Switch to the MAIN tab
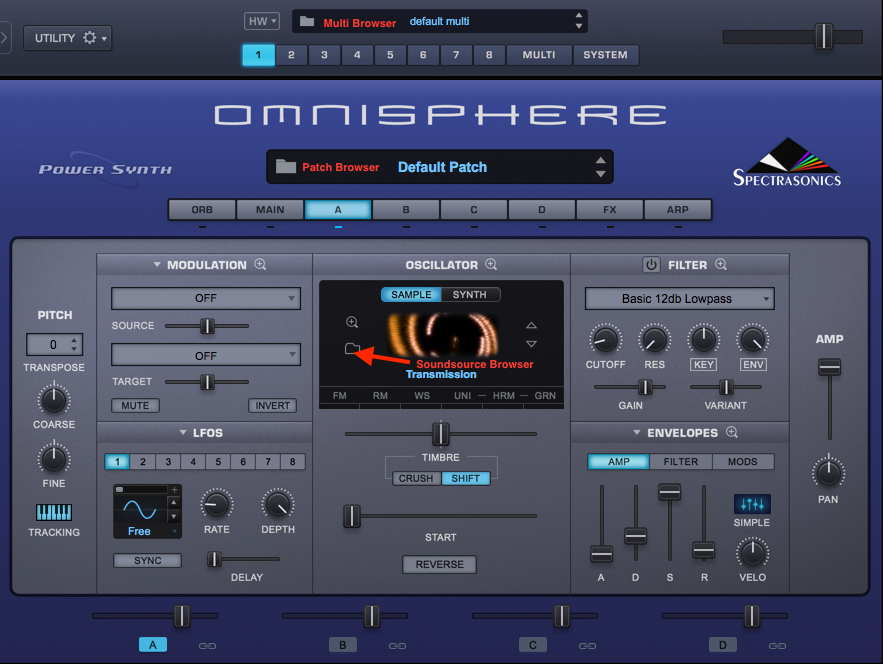 270,210
